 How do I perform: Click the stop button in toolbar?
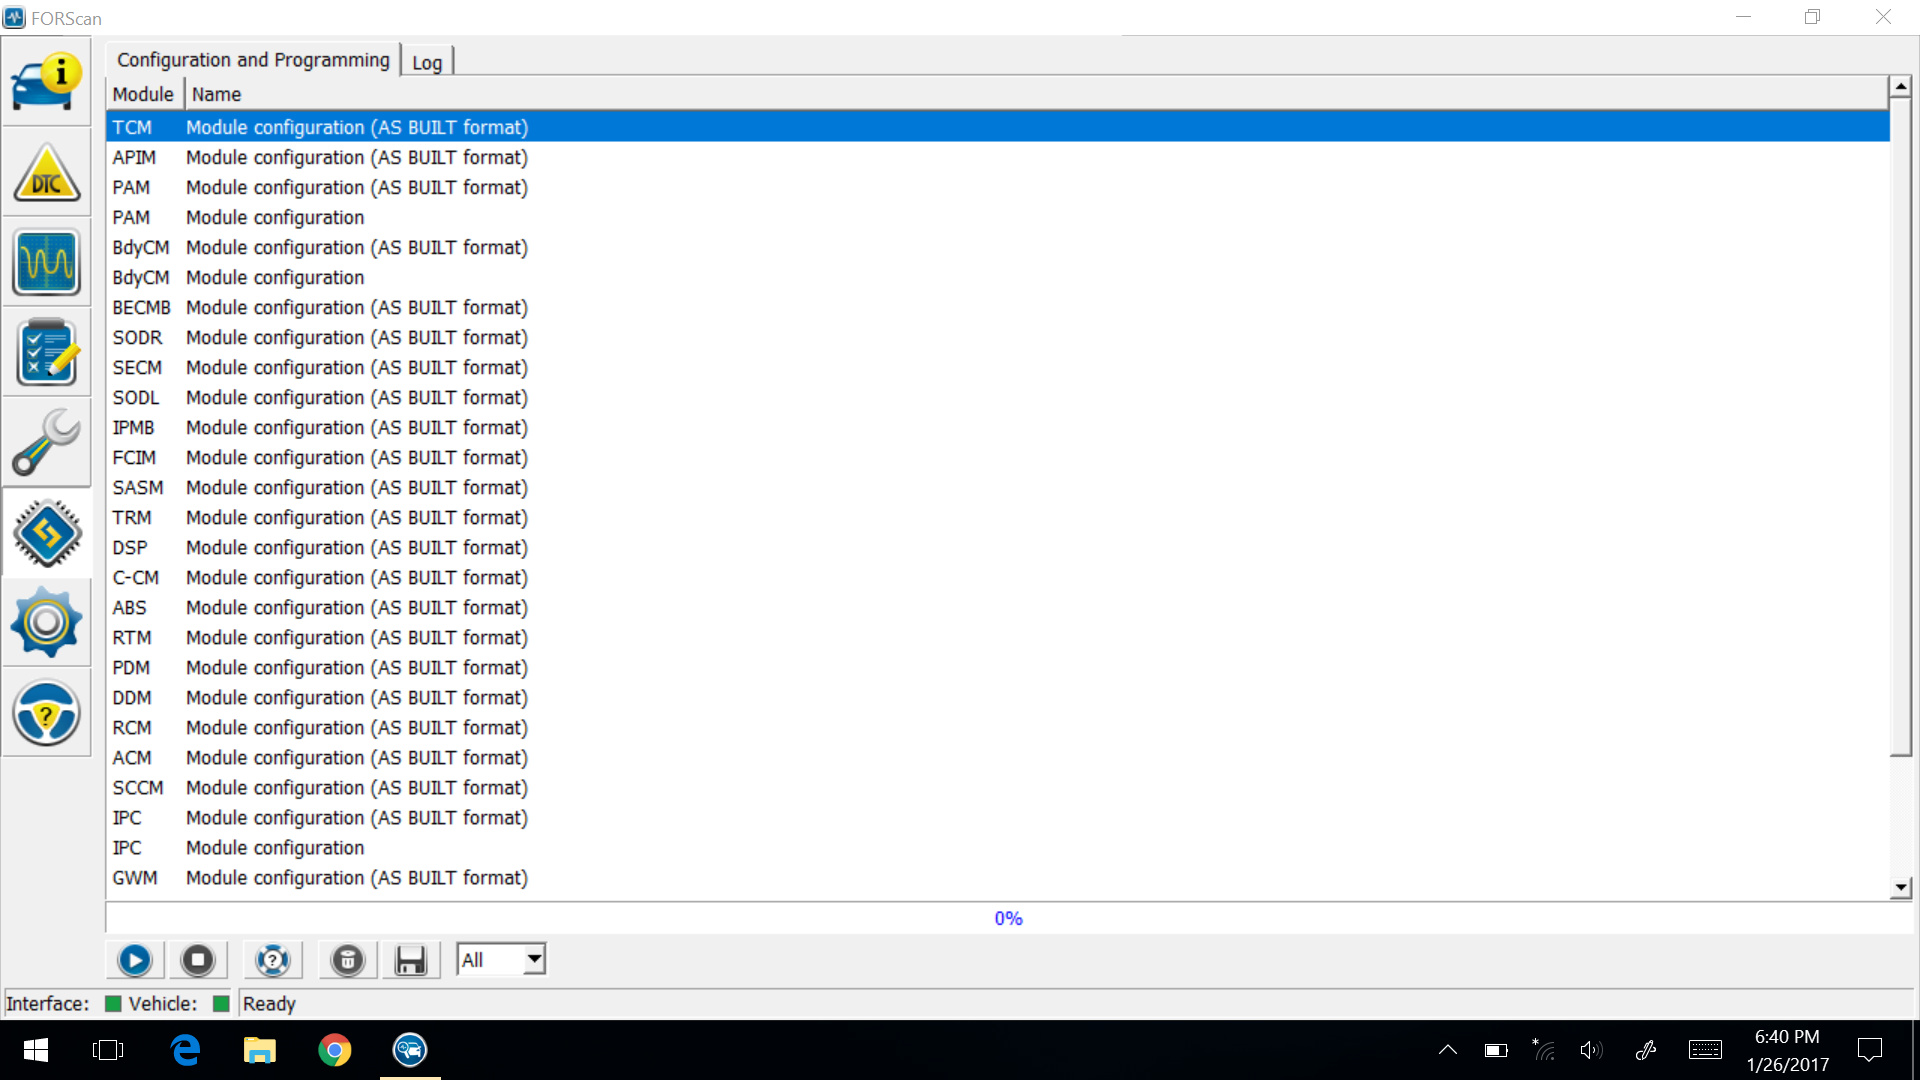(x=198, y=960)
